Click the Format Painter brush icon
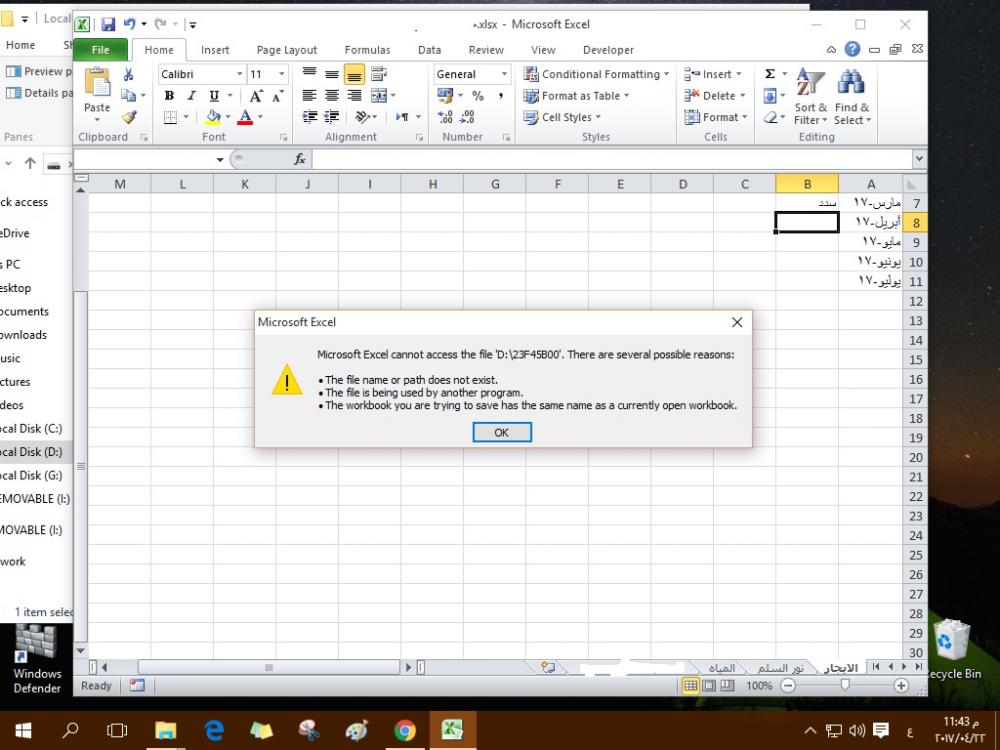Screen dimensions: 1000x750 click(129, 117)
